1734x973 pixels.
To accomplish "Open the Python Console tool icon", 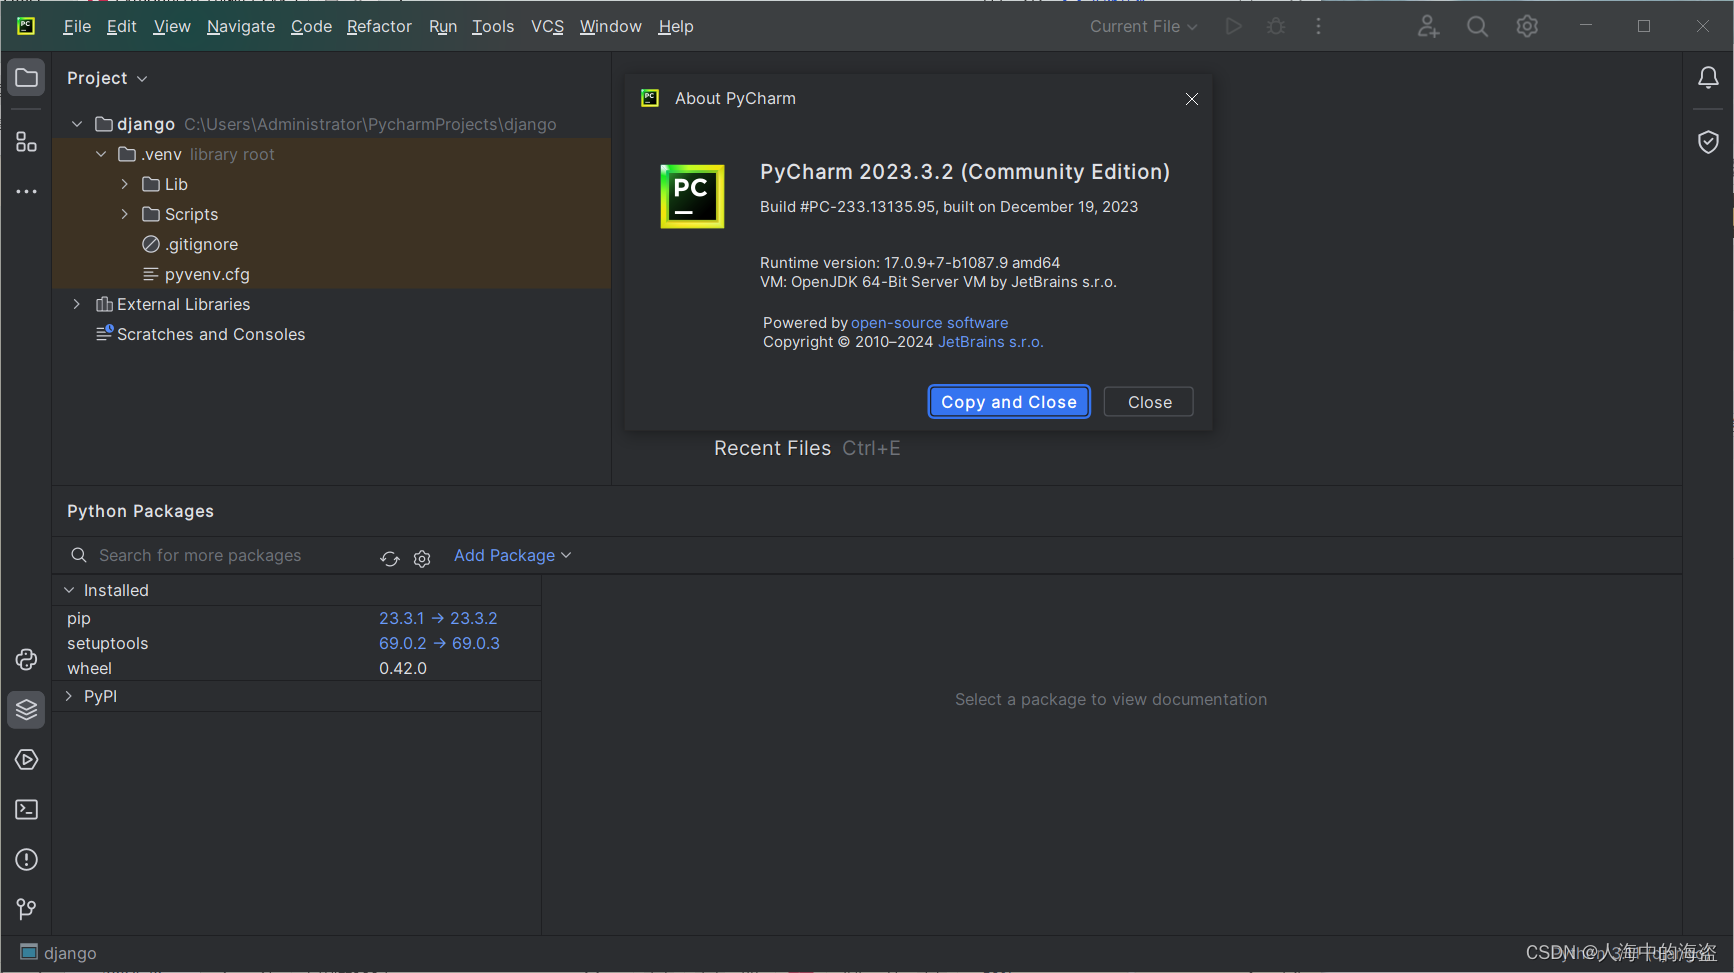I will [x=27, y=660].
